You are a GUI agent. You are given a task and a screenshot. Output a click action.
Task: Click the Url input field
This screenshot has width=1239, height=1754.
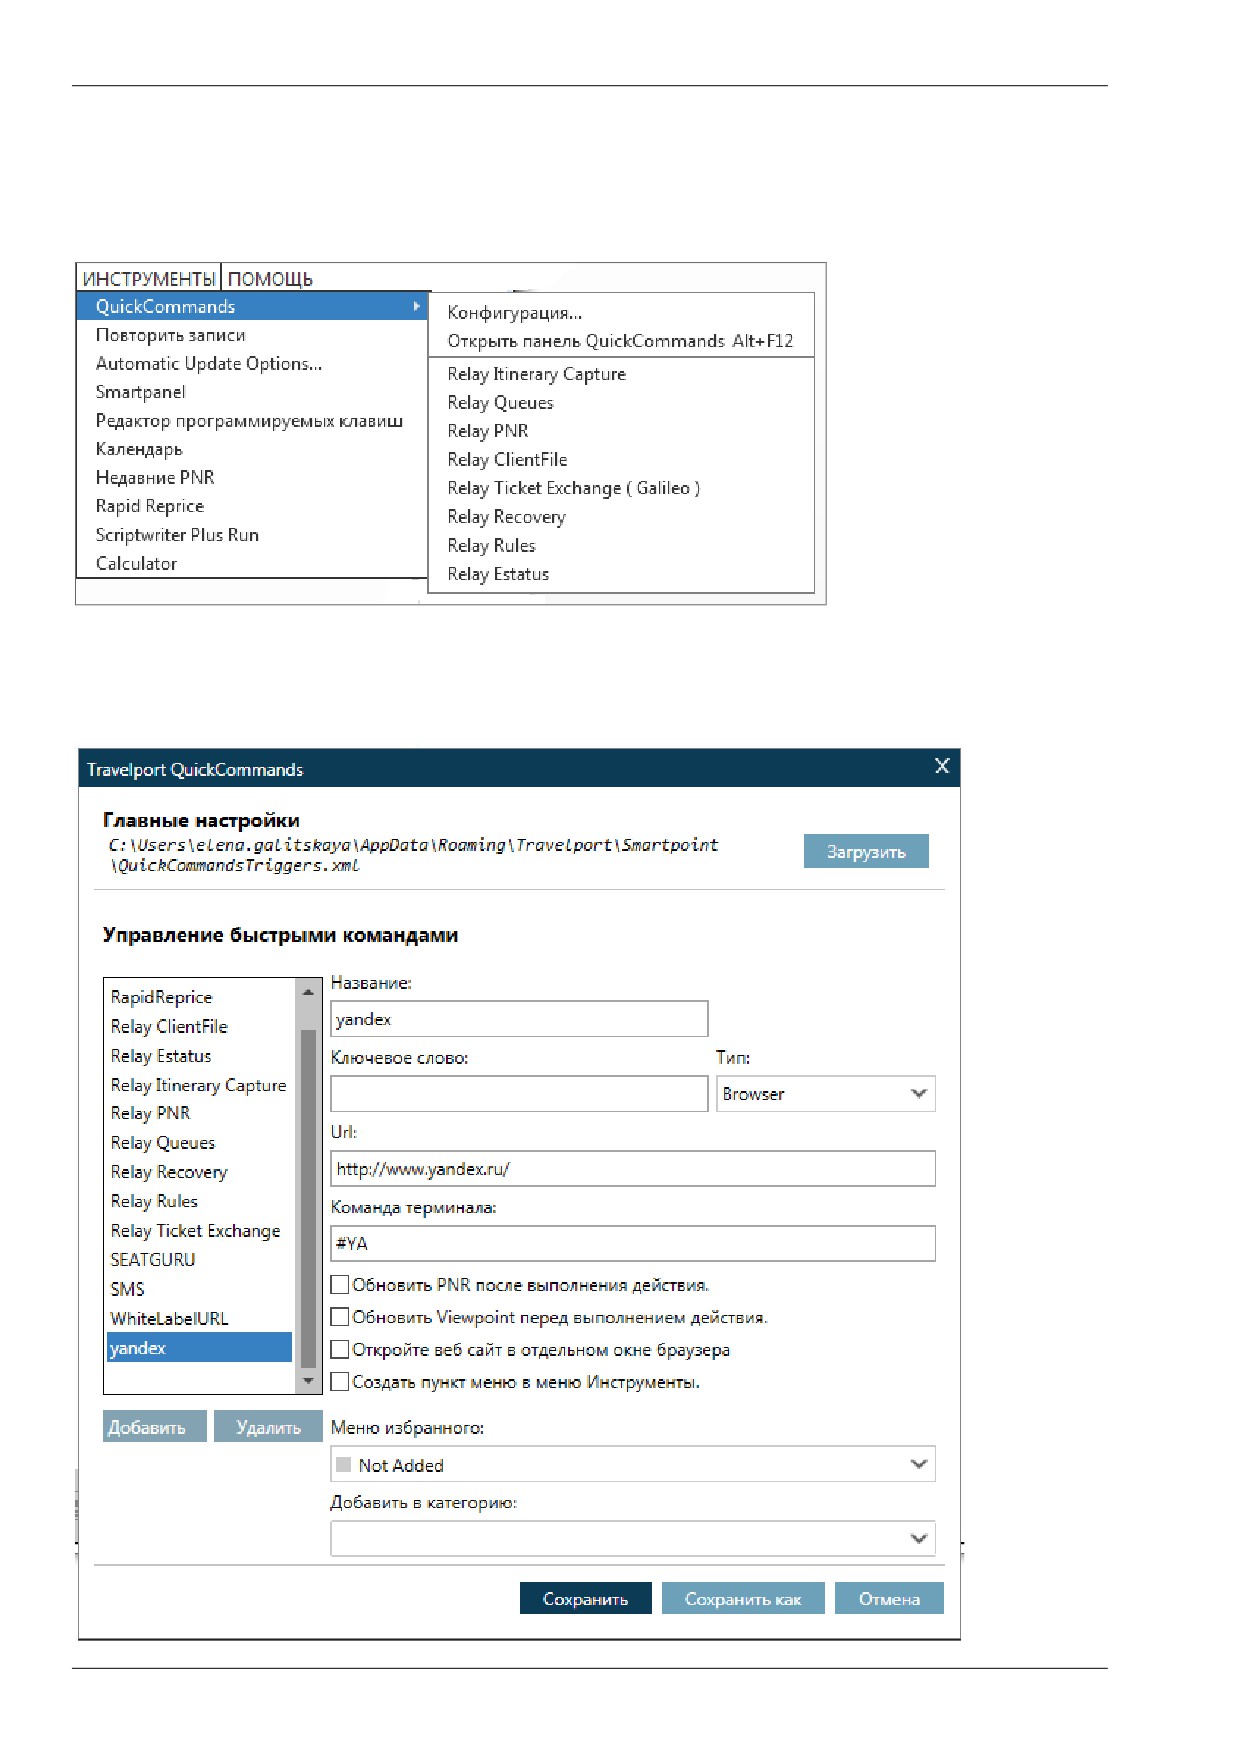[x=633, y=1168]
